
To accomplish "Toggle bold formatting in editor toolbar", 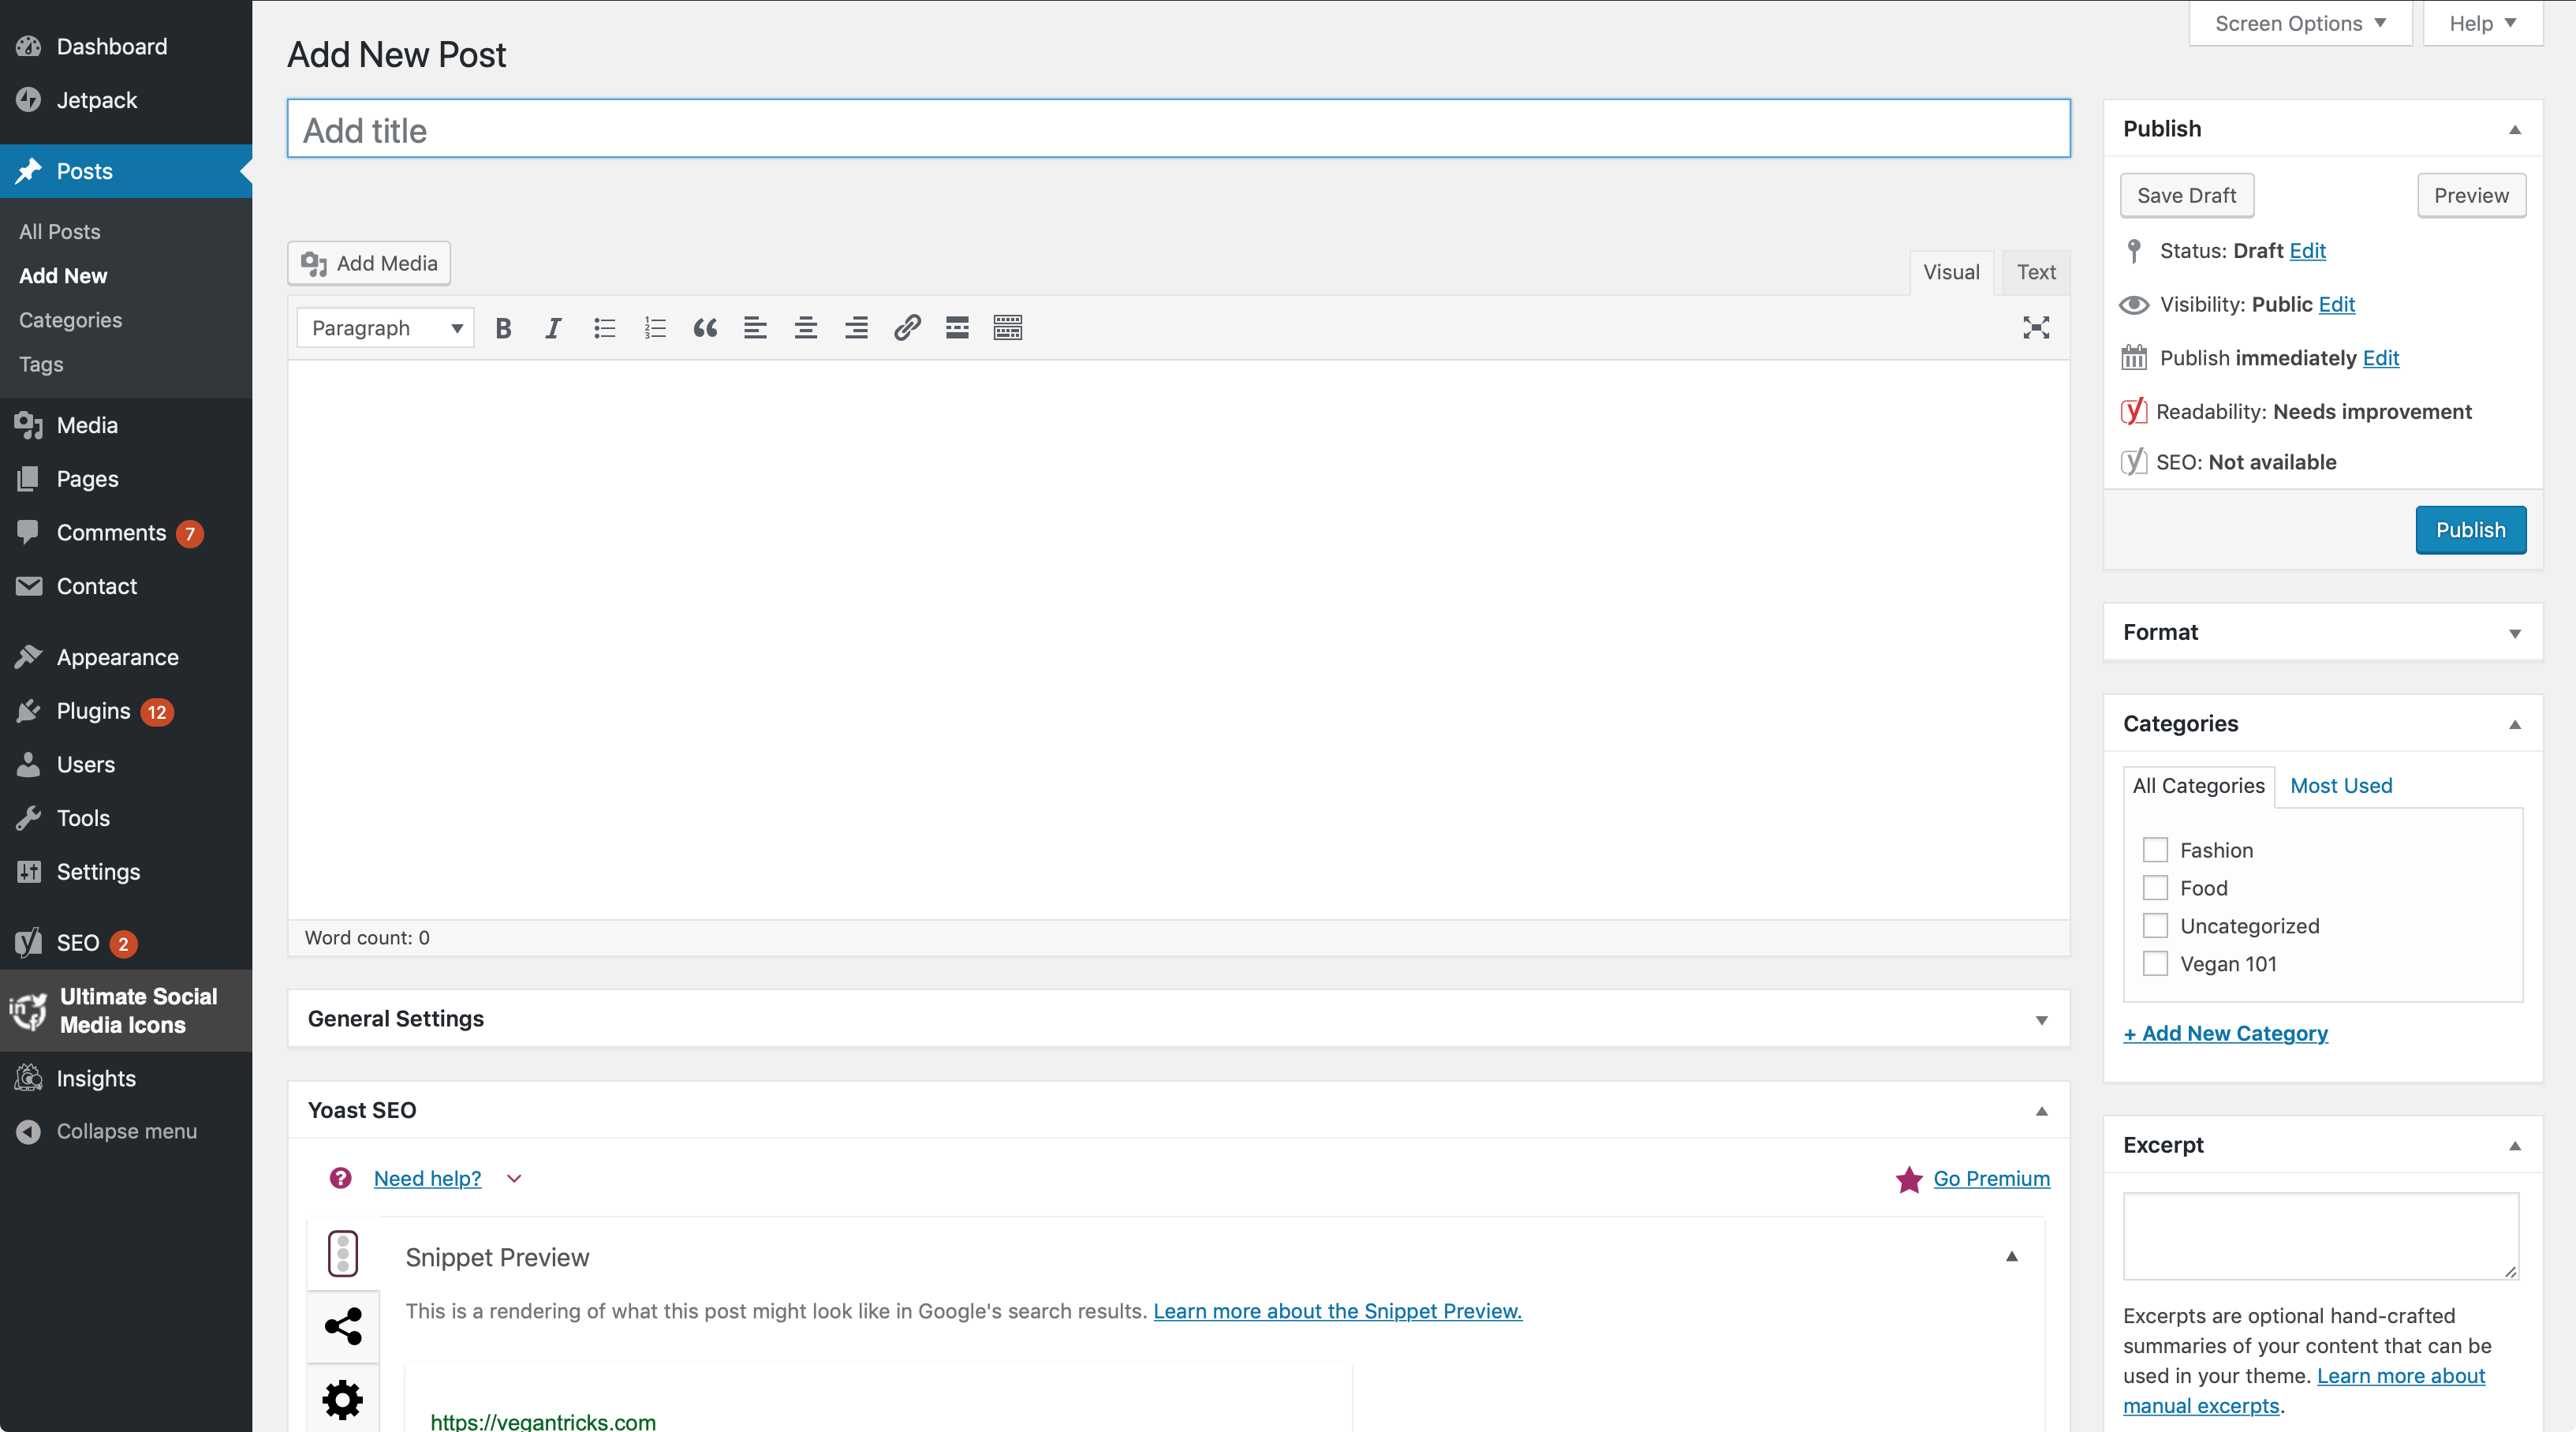I will coord(503,328).
